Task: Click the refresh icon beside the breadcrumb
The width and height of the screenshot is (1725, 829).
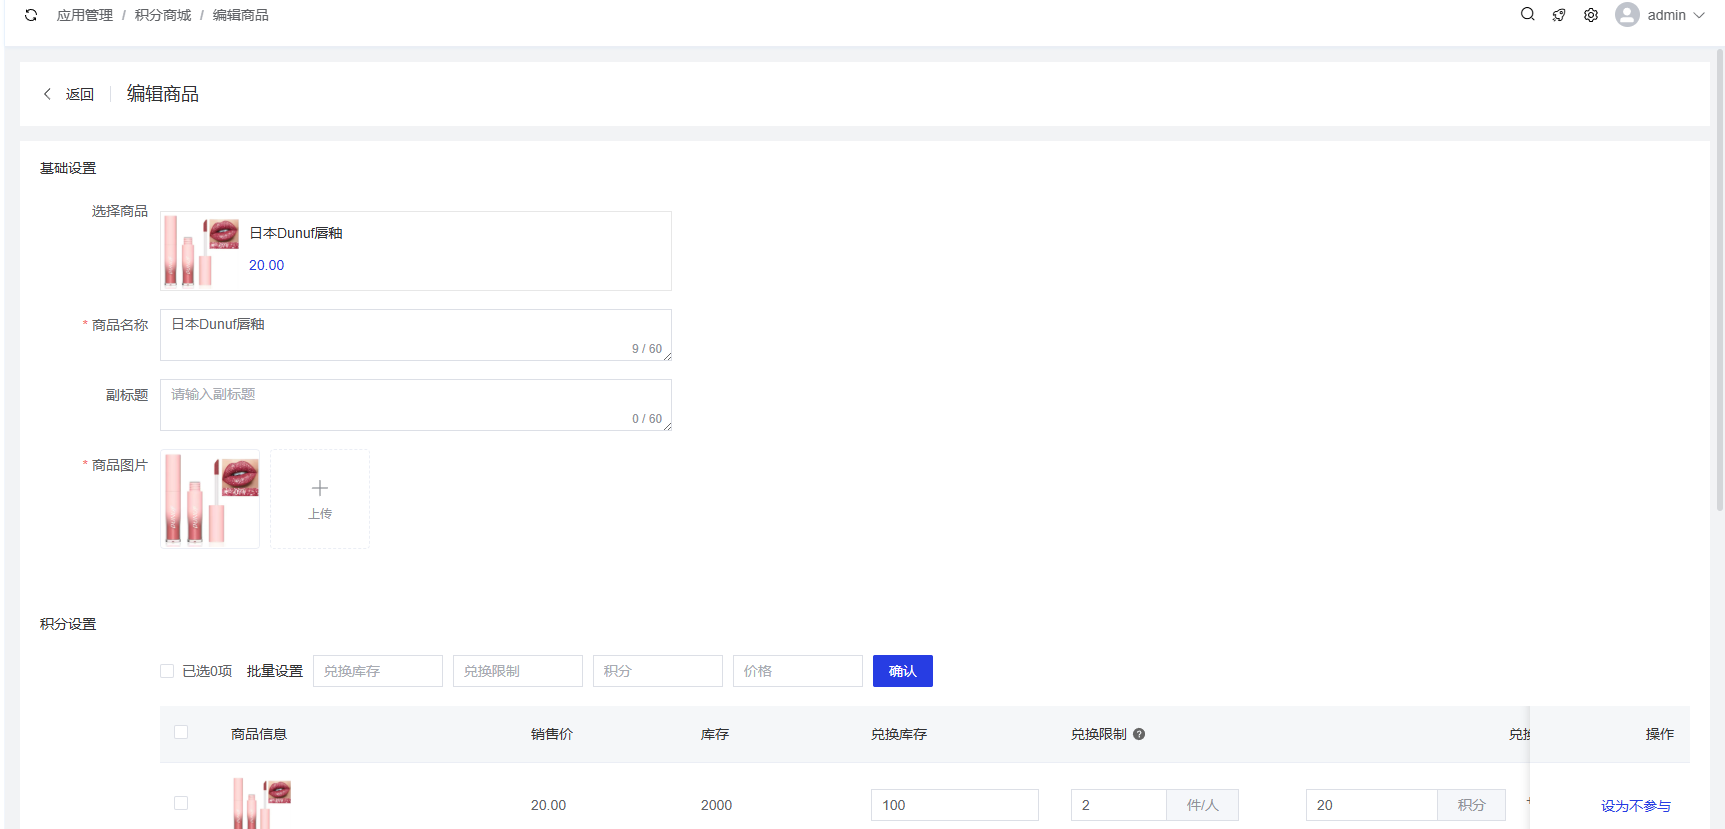Action: click(31, 15)
